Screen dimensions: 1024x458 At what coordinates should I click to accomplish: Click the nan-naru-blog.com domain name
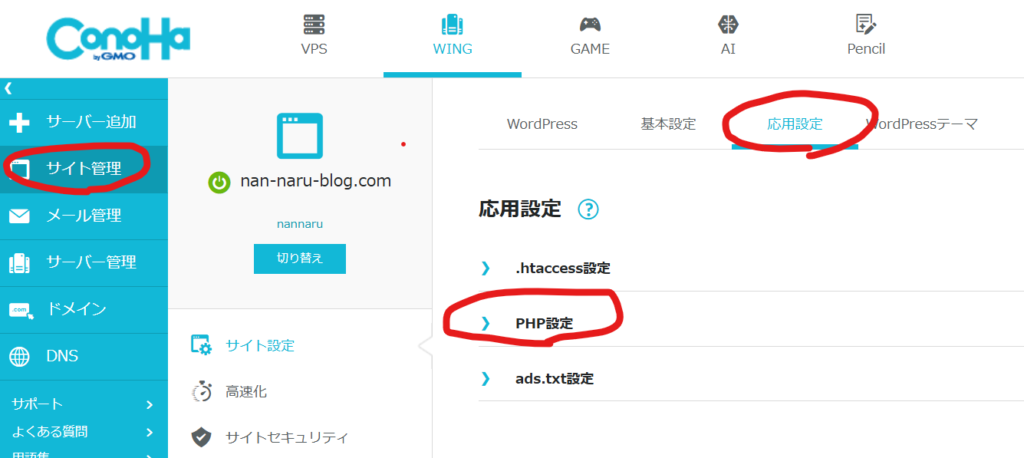click(x=316, y=182)
